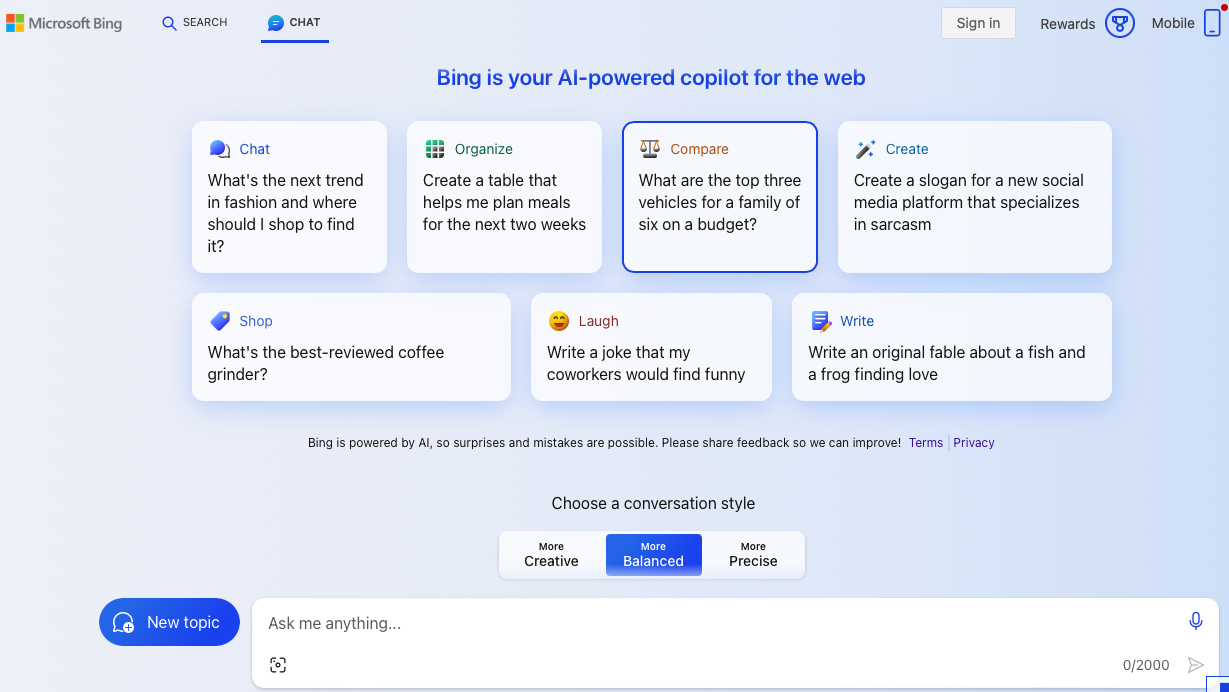Switch to the SEARCH tab
This screenshot has height=692, width=1229.
tap(195, 23)
